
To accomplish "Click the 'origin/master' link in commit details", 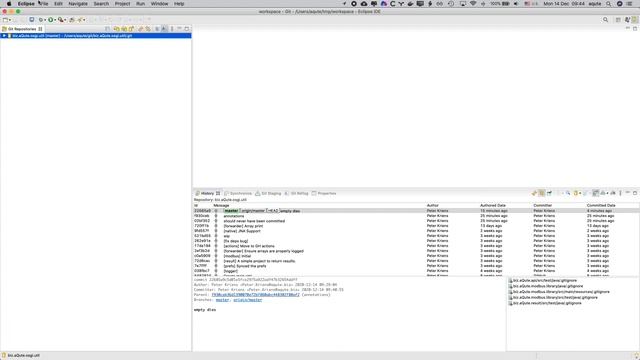I will click(248, 300).
